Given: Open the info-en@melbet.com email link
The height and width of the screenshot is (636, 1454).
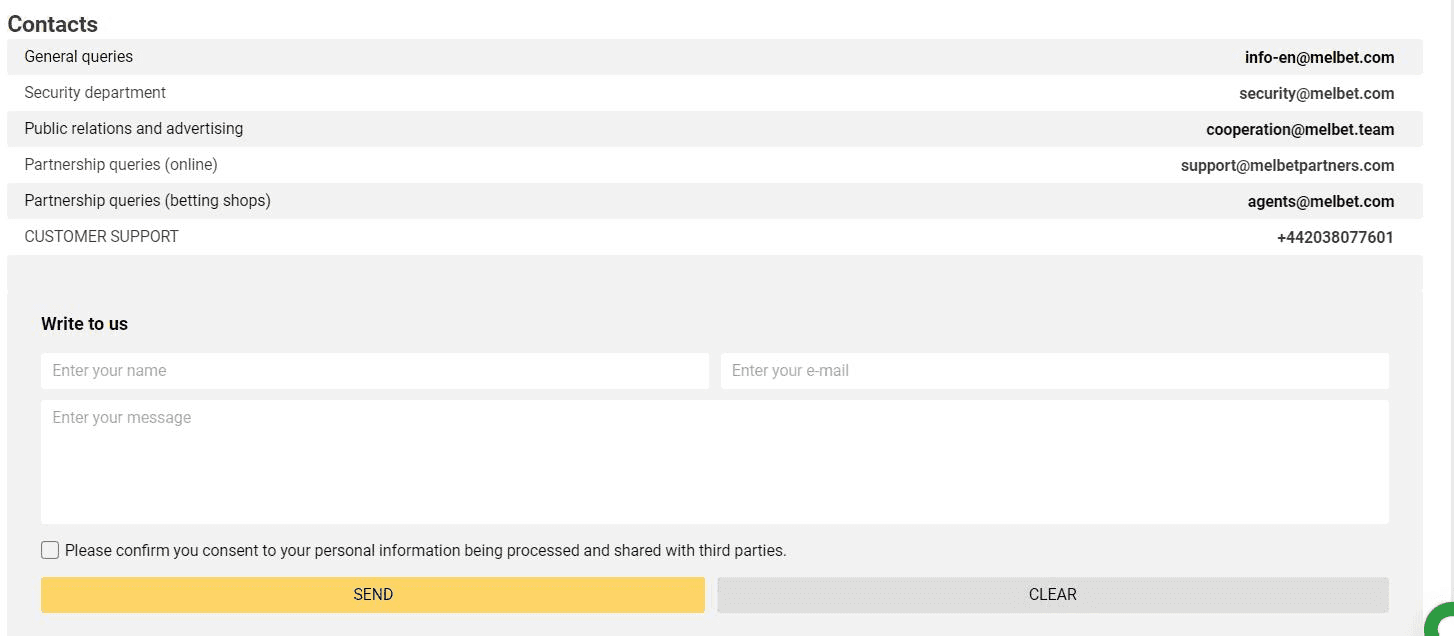Looking at the screenshot, I should (x=1319, y=58).
